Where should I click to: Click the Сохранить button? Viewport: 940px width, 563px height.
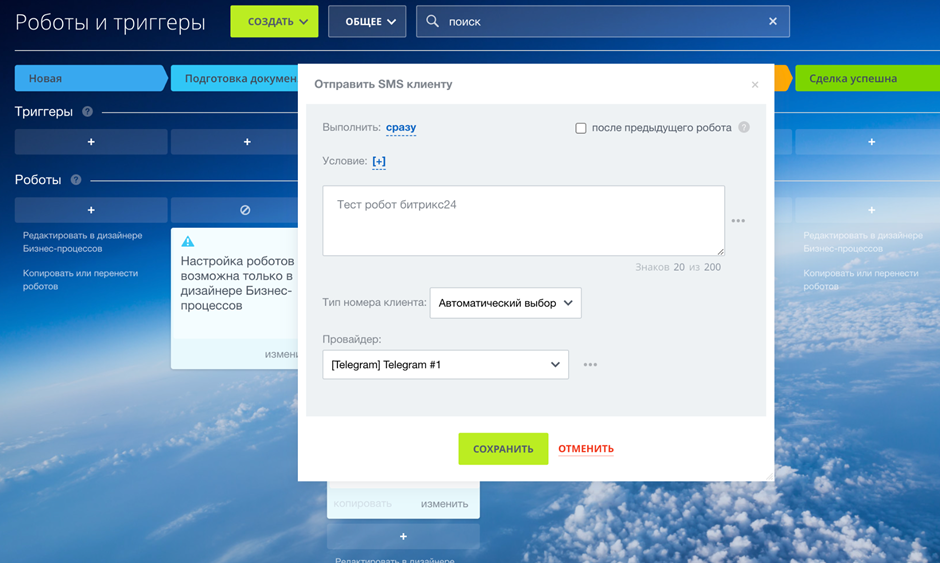click(503, 448)
